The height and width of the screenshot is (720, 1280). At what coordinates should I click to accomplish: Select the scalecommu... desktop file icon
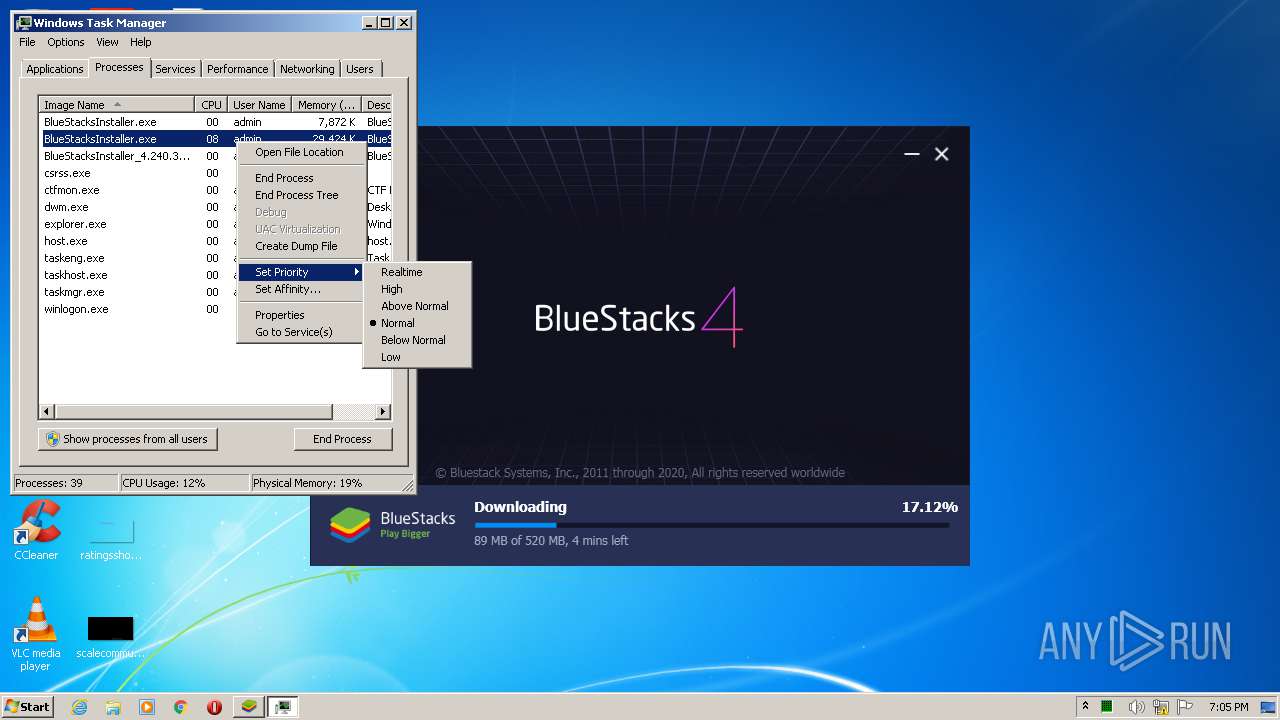pos(110,637)
